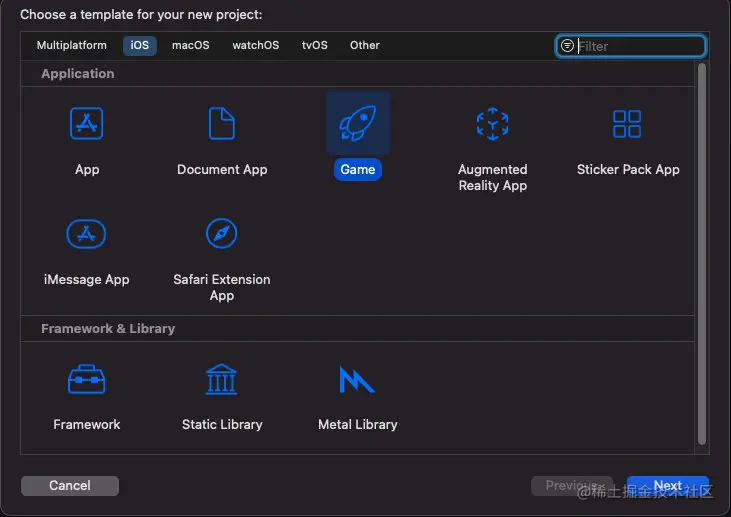Pick the Framework toolbox icon
731x517 pixels.
(x=87, y=379)
